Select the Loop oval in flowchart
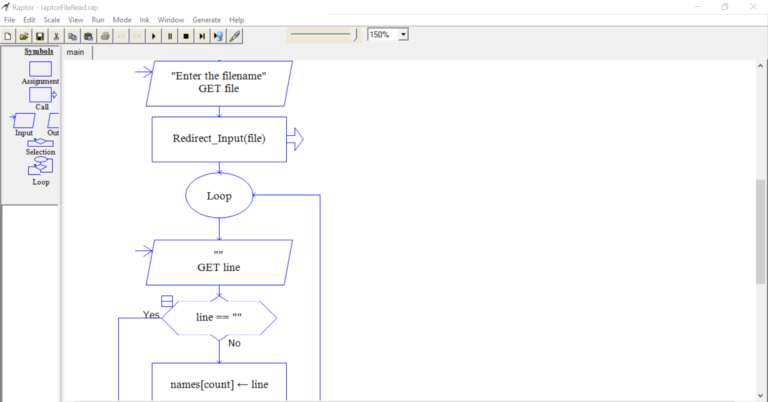Viewport: 768px width, 402px height. tap(219, 195)
